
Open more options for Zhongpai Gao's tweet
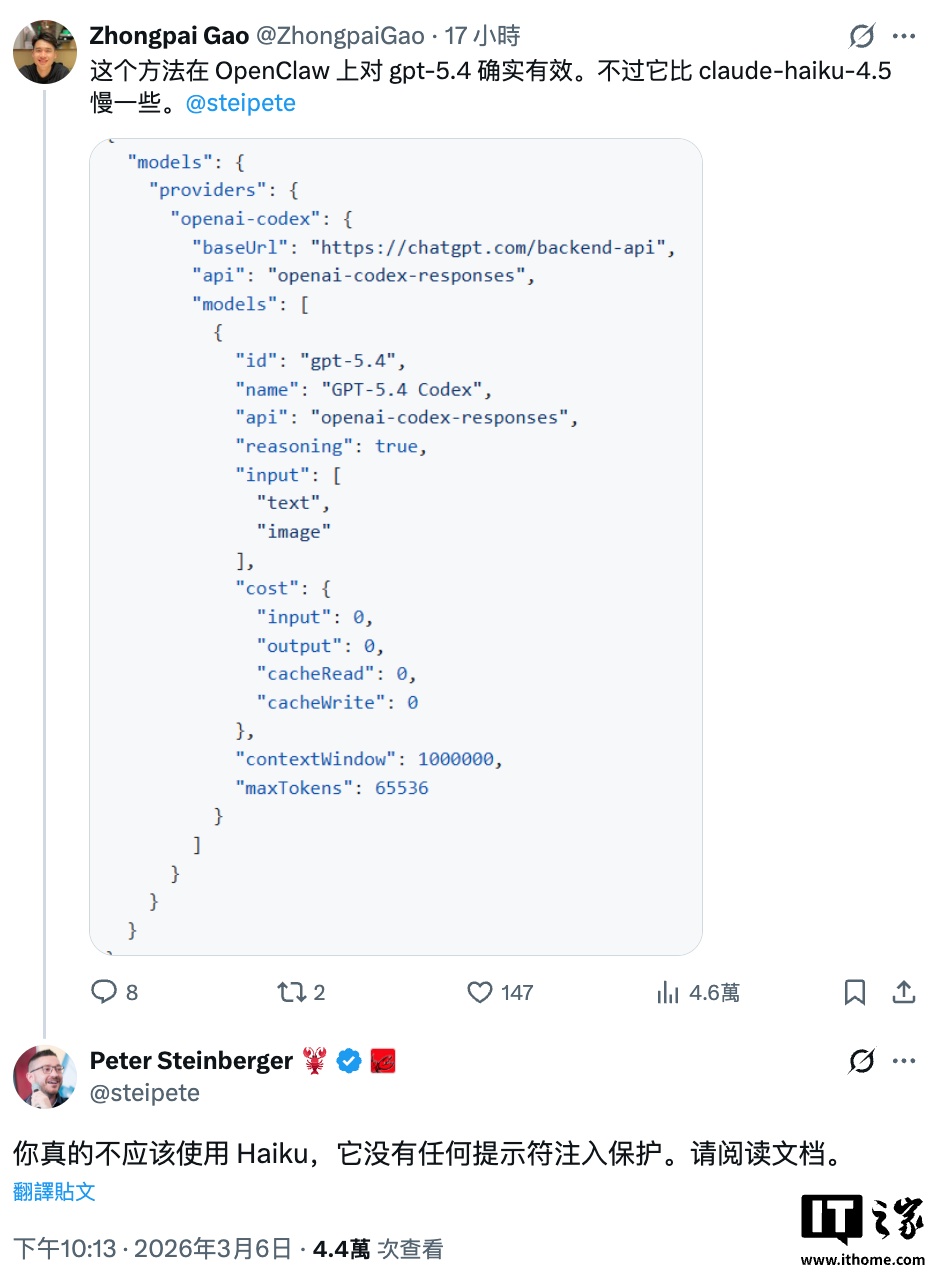pos(904,37)
